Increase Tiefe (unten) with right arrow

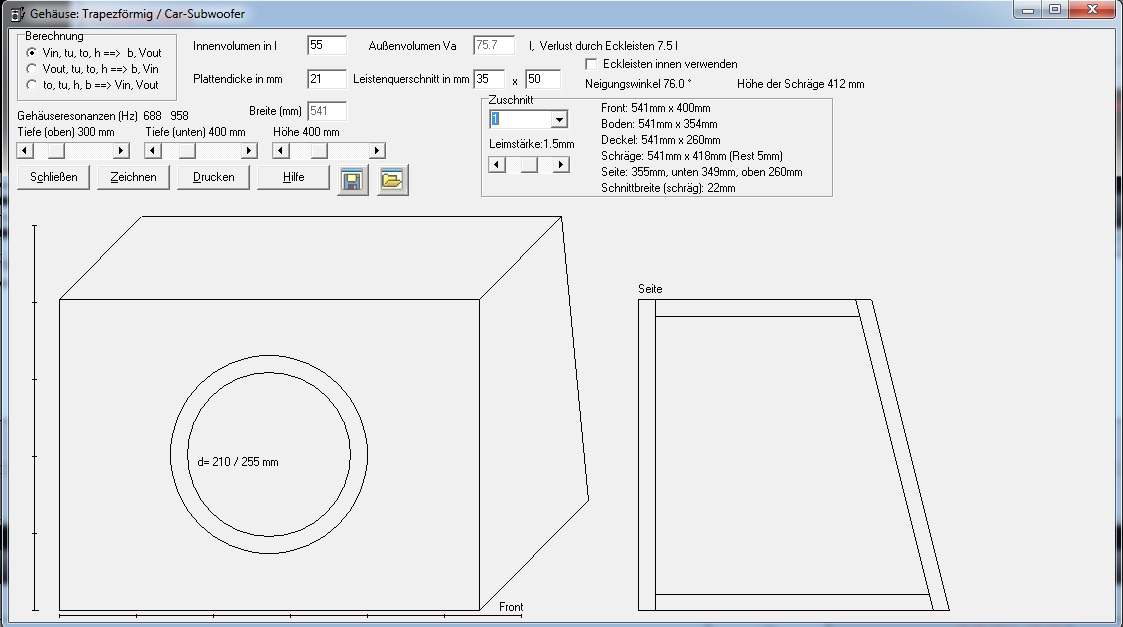tap(249, 150)
